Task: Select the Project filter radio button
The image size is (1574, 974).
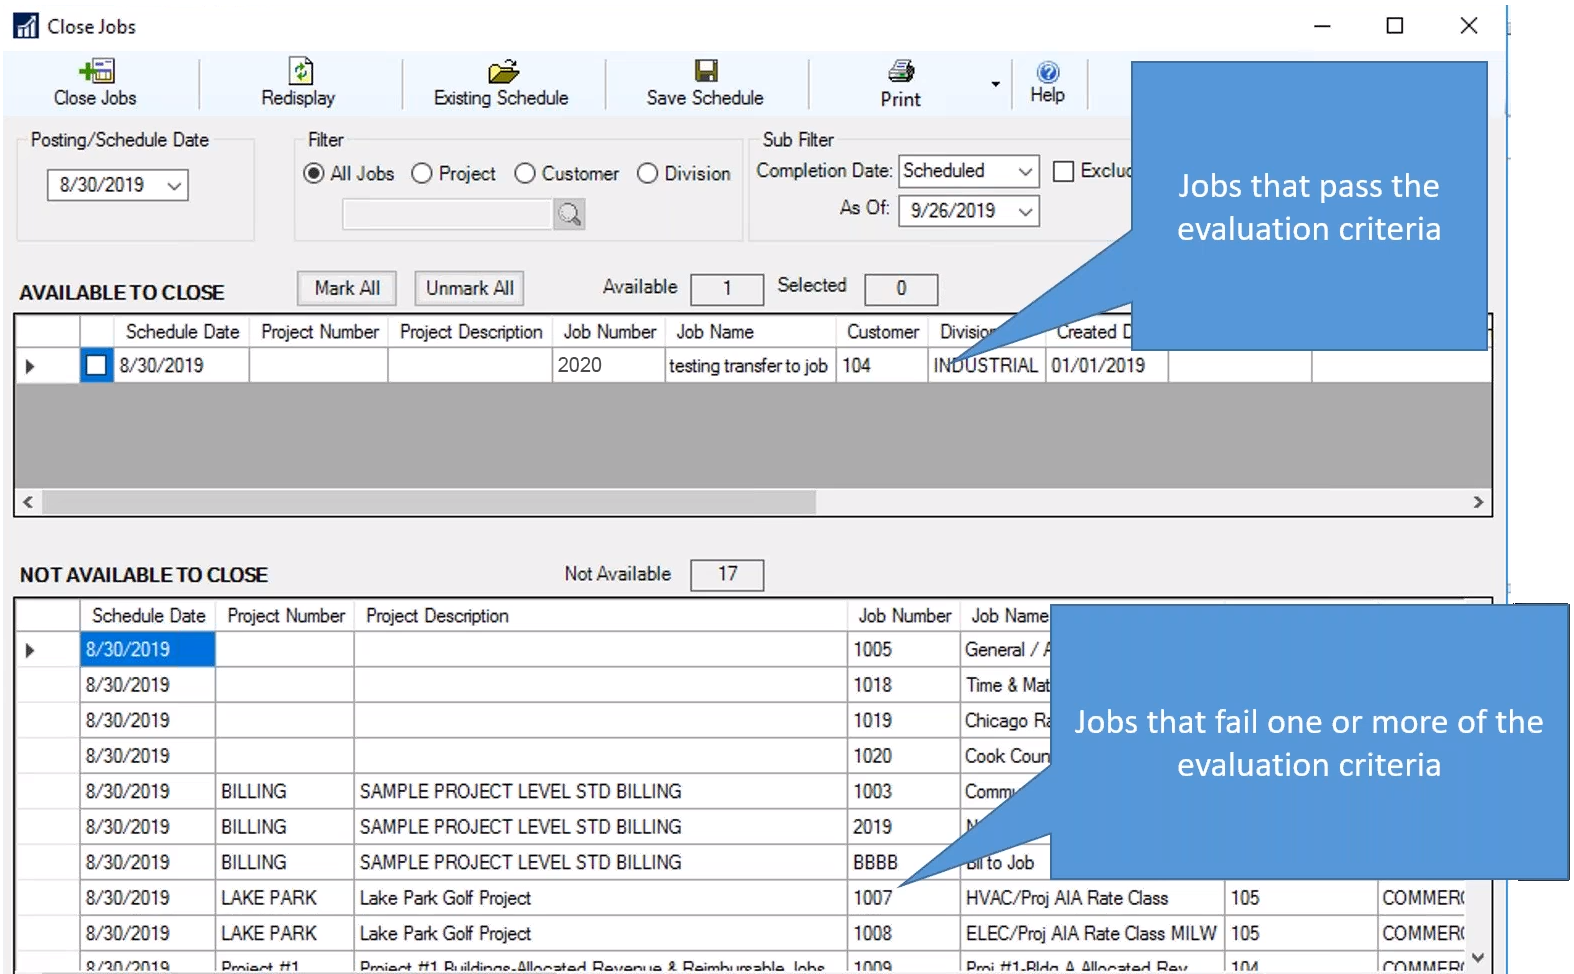Action: click(x=422, y=174)
